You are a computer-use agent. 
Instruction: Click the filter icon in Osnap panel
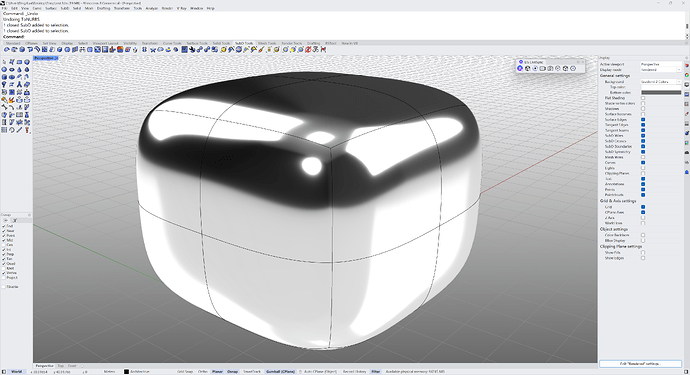15,220
